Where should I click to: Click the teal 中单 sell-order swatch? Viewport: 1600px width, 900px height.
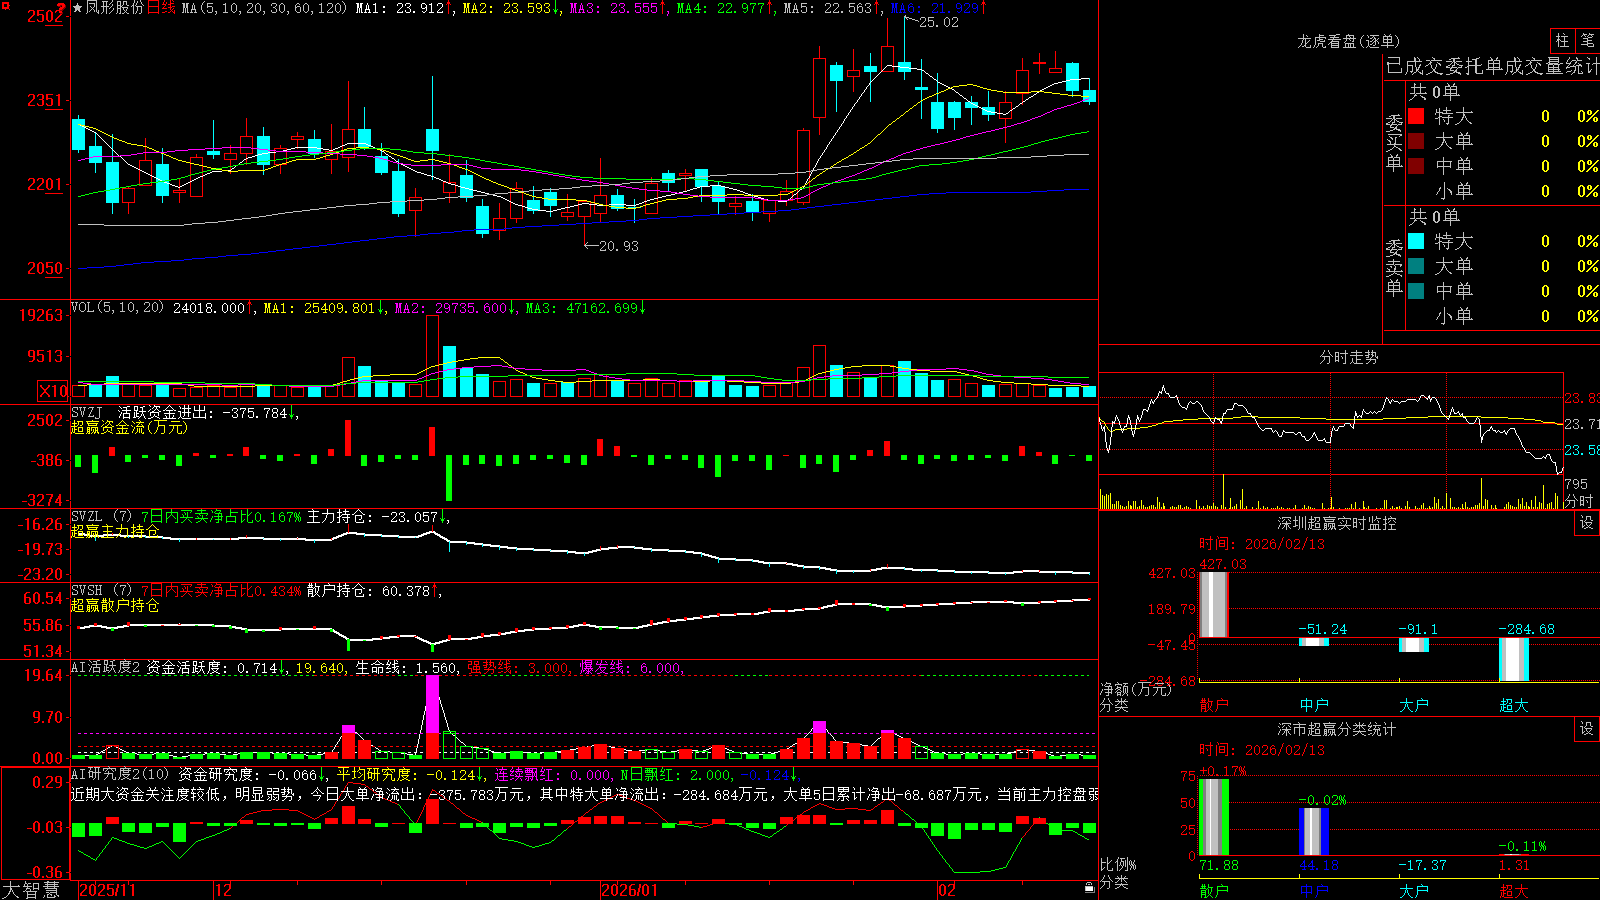[x=1416, y=291]
